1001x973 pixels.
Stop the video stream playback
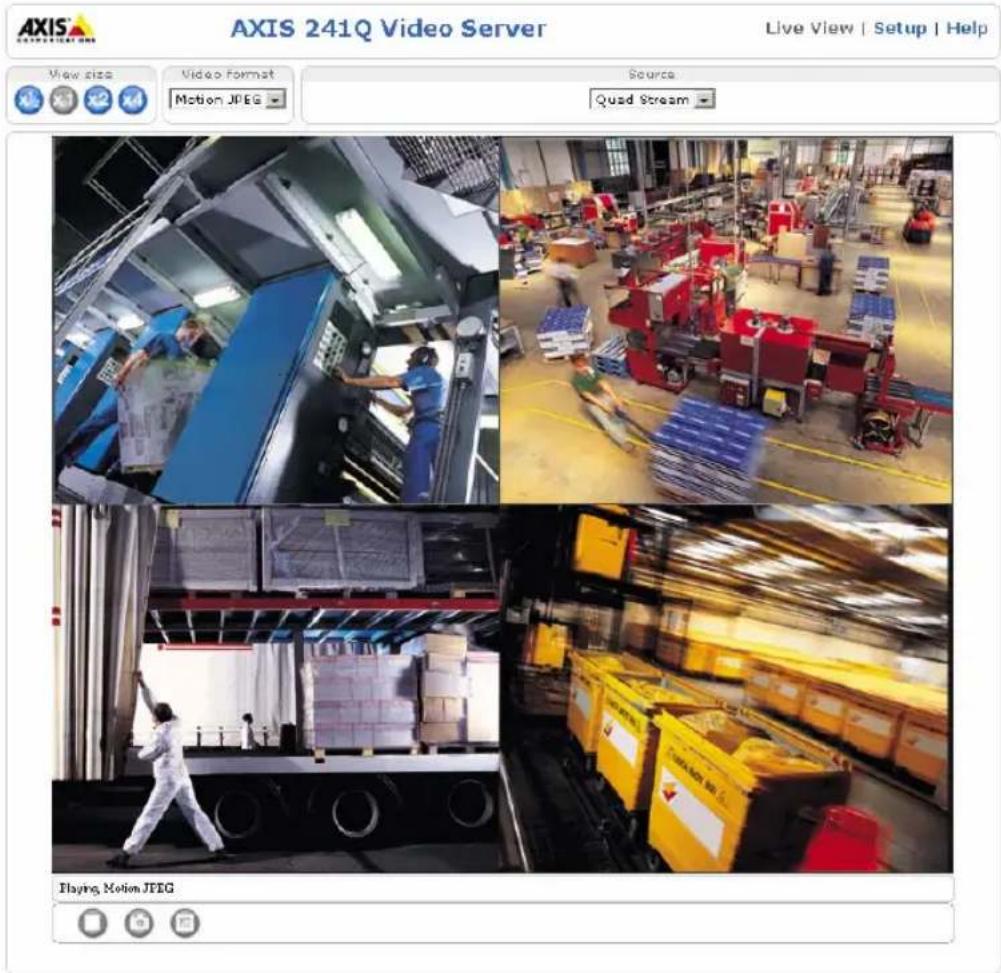click(x=93, y=923)
